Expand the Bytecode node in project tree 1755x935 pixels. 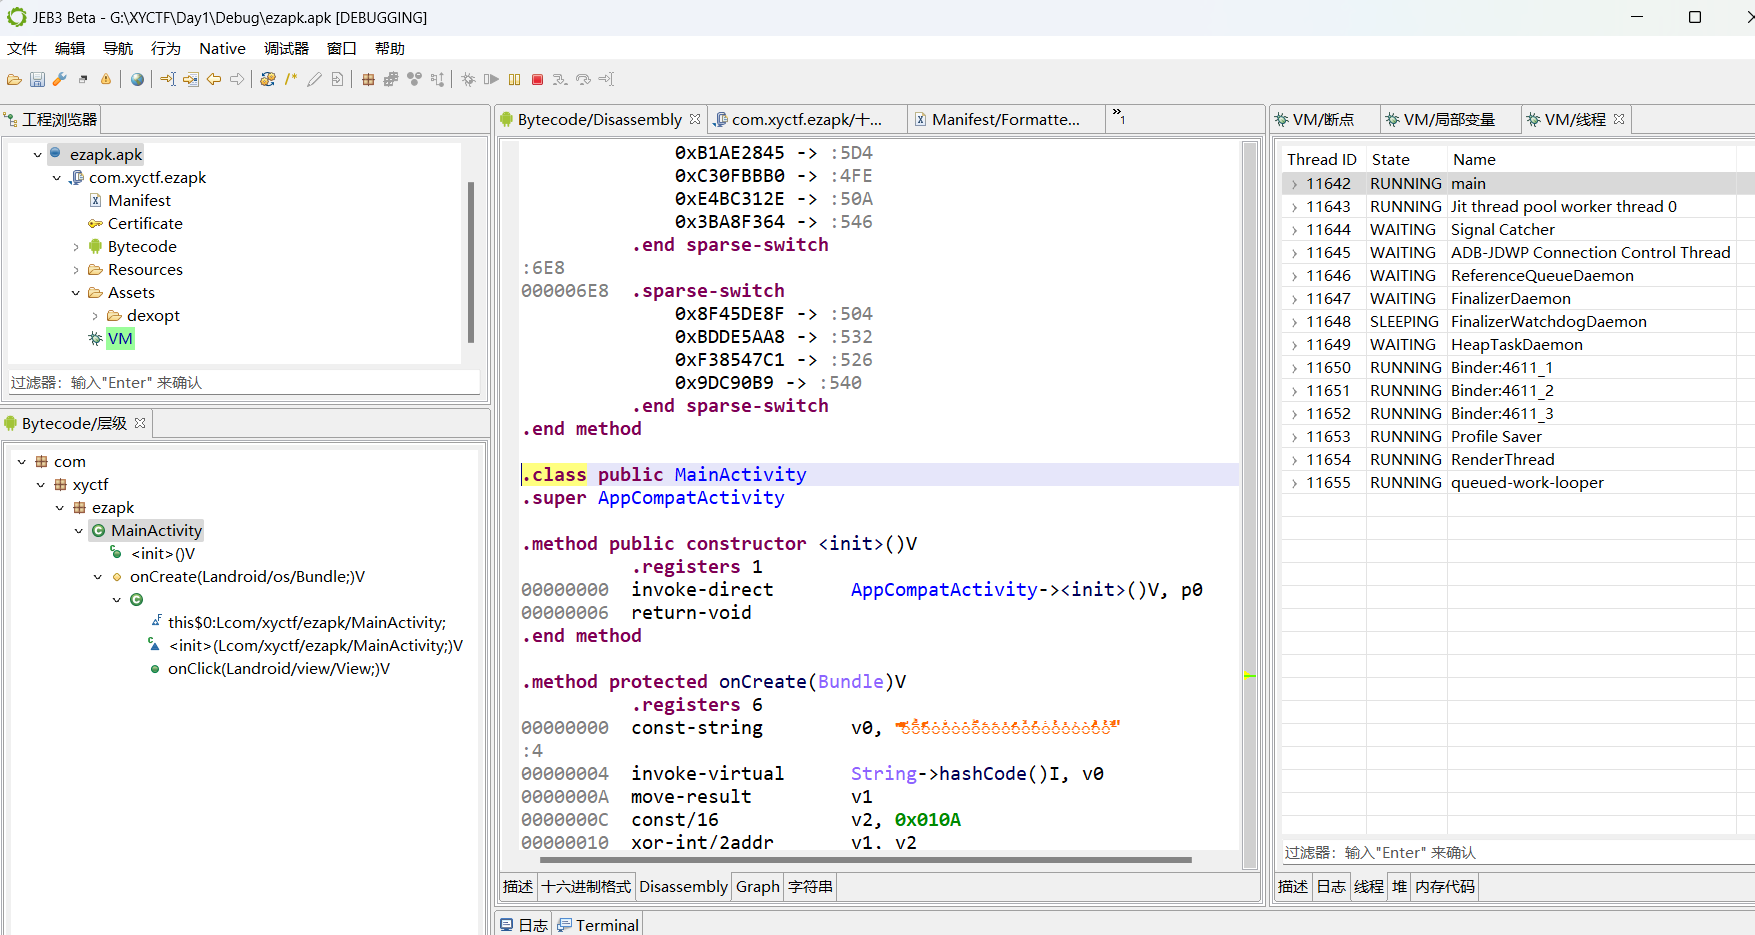(76, 247)
